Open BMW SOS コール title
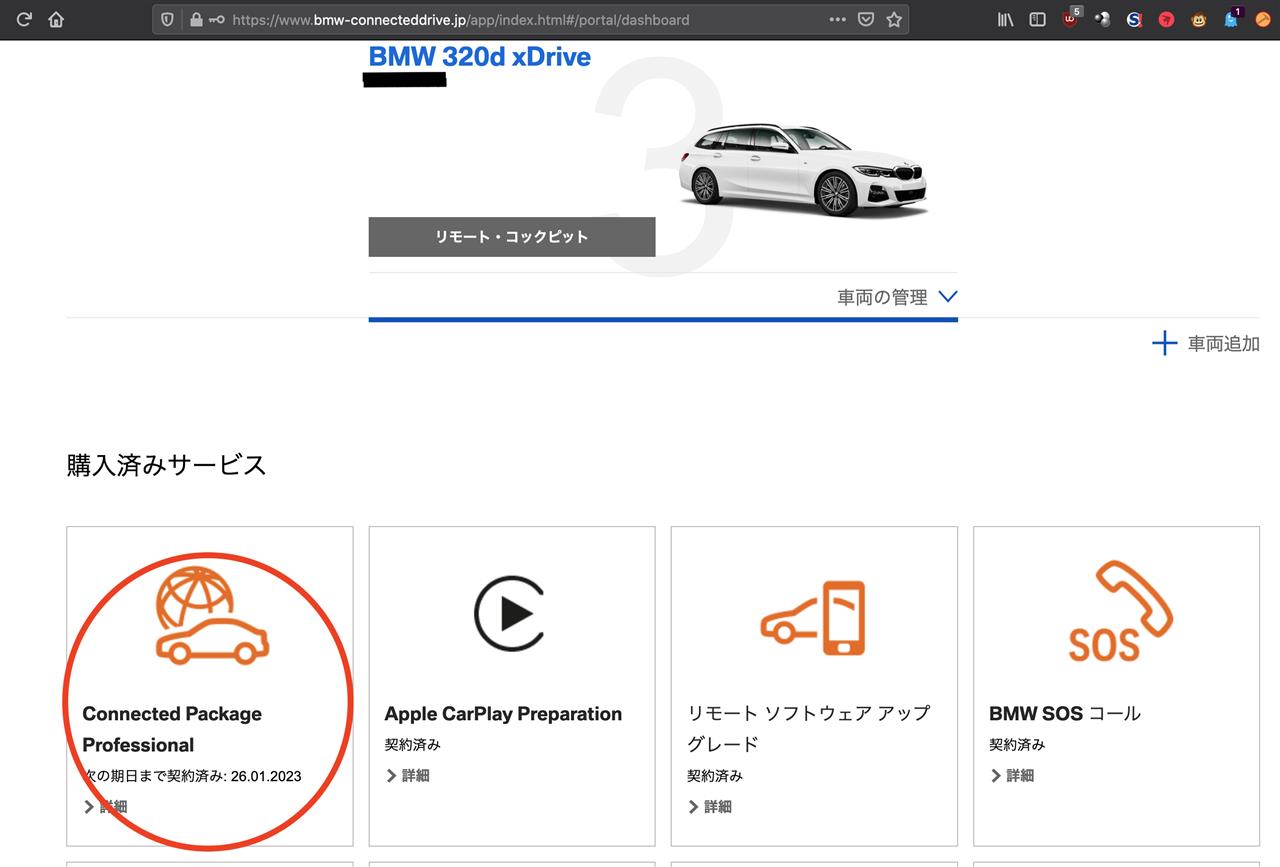 (1064, 714)
